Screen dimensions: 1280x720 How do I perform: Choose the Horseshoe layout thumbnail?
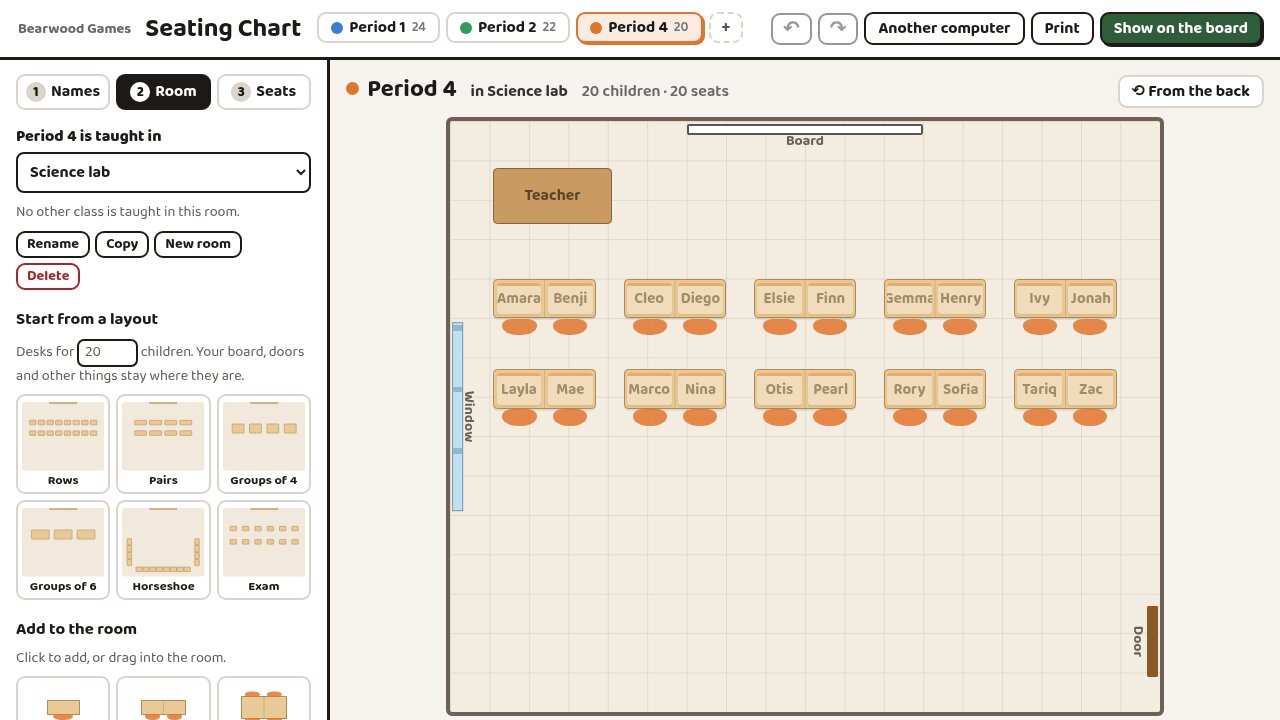coord(163,550)
